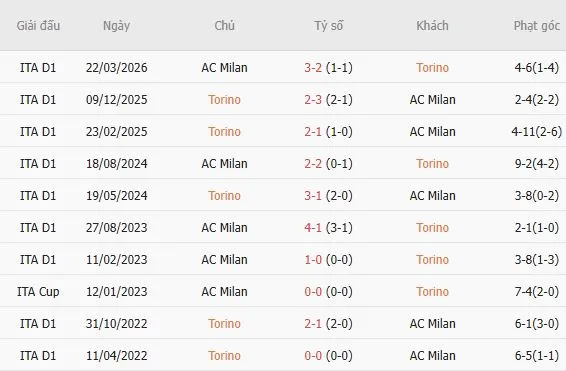Click the 0-0 score on 11/04/2022
566x371 pixels.
[x=313, y=356]
